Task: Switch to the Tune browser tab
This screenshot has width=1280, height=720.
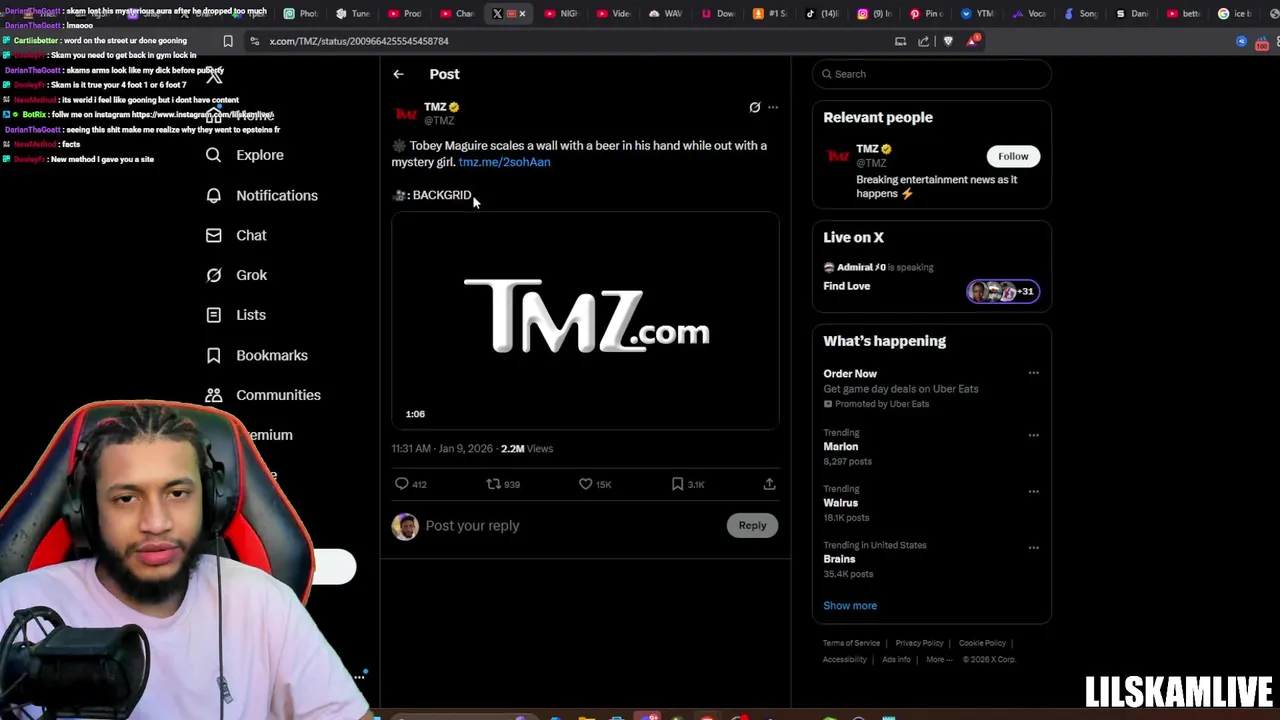Action: (x=353, y=14)
